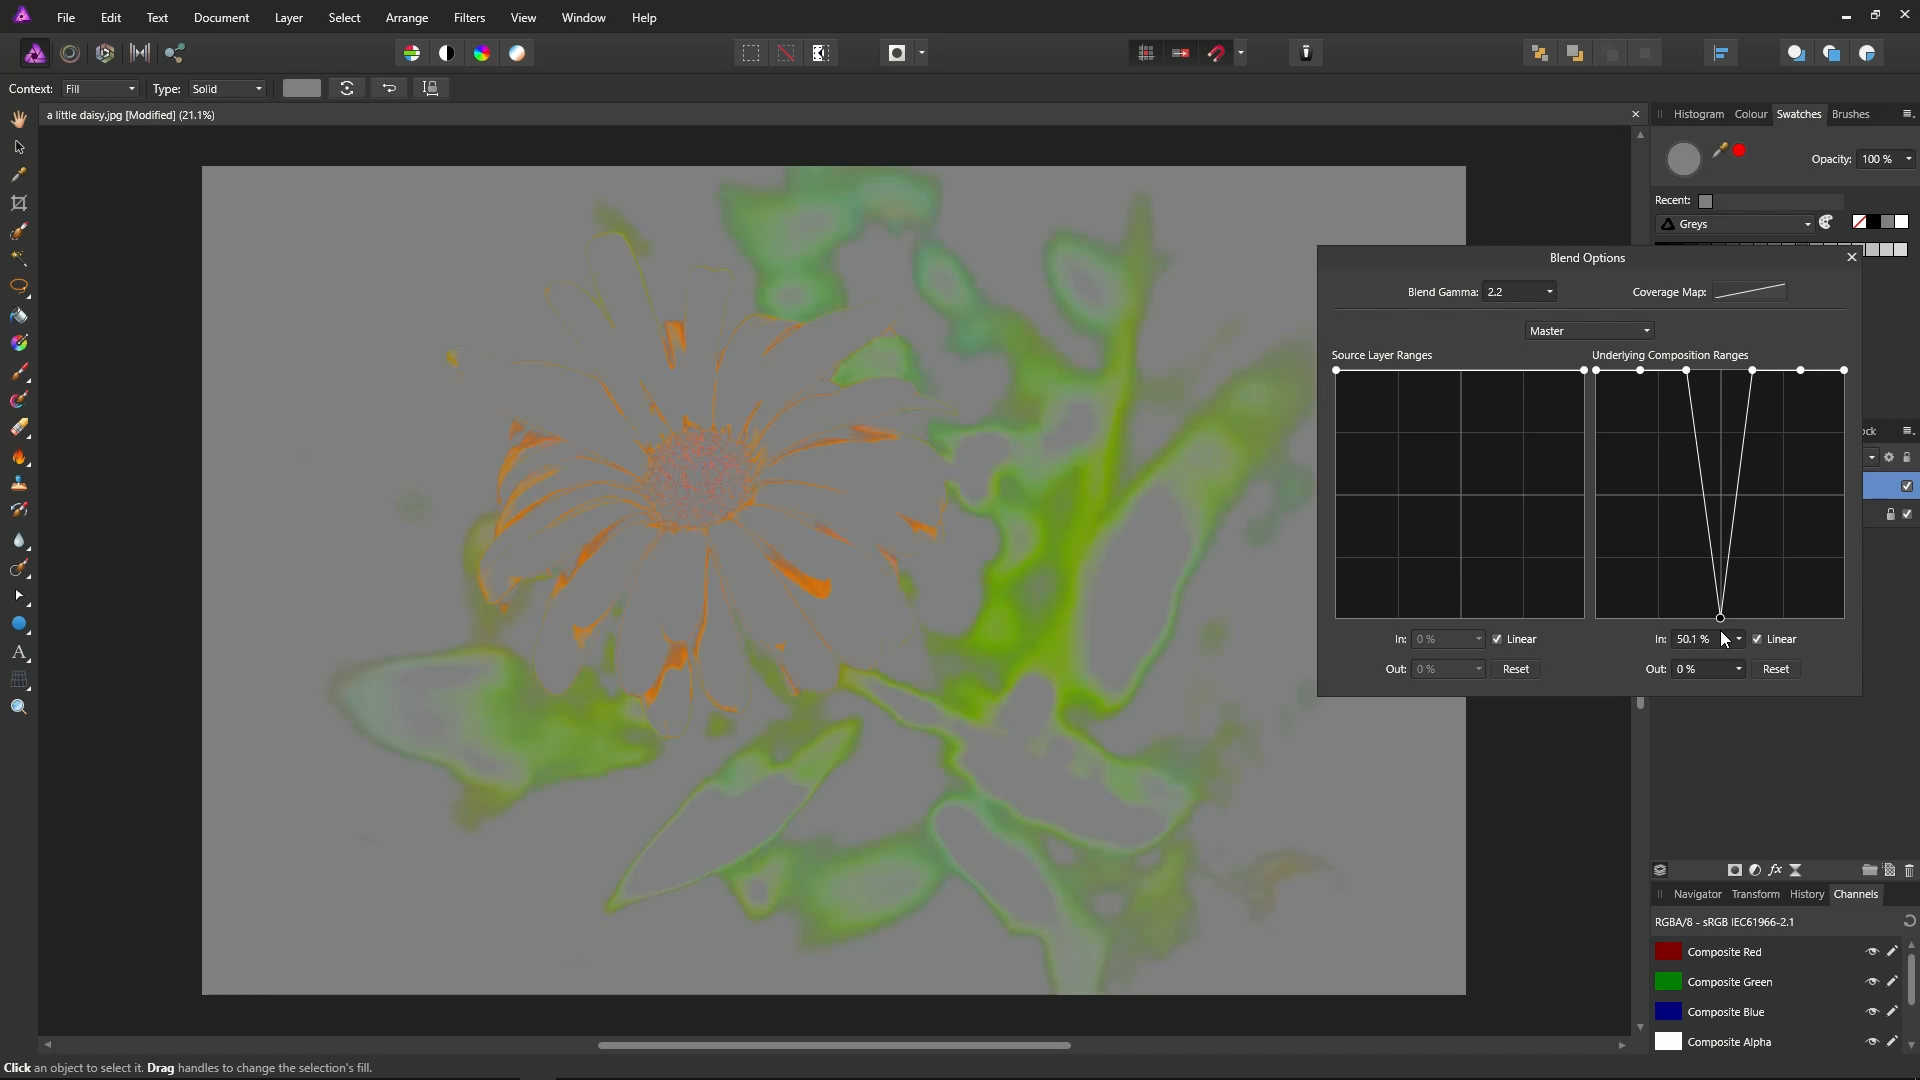Select the Zoom magnifier tool
The image size is (1920, 1080).
(19, 707)
